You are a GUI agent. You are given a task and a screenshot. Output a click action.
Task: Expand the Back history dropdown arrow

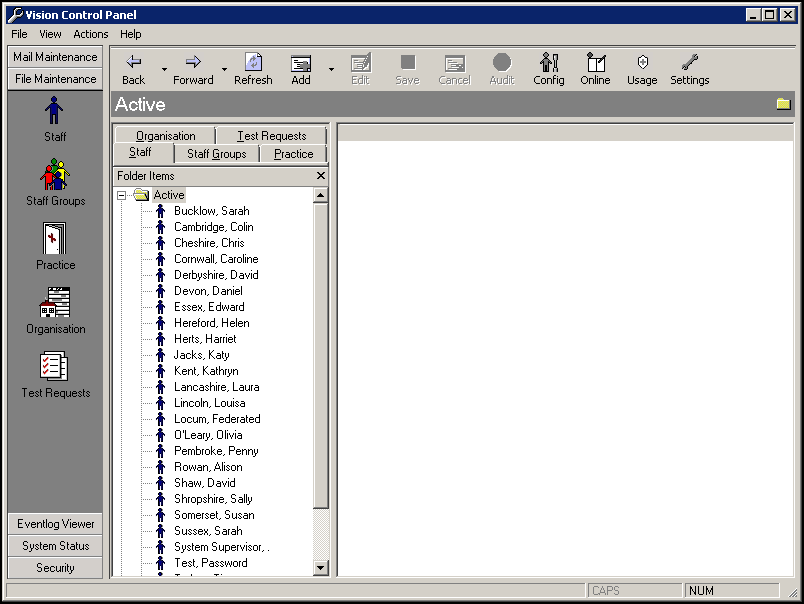pyautogui.click(x=164, y=70)
